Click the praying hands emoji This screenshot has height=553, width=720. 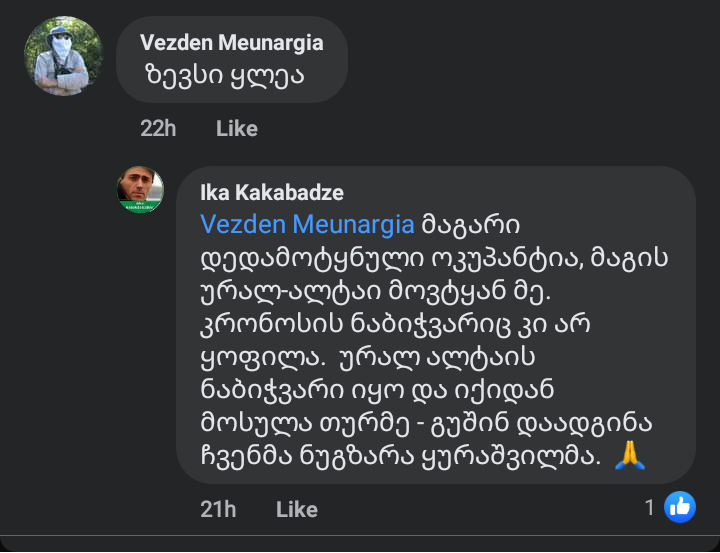[x=630, y=455]
